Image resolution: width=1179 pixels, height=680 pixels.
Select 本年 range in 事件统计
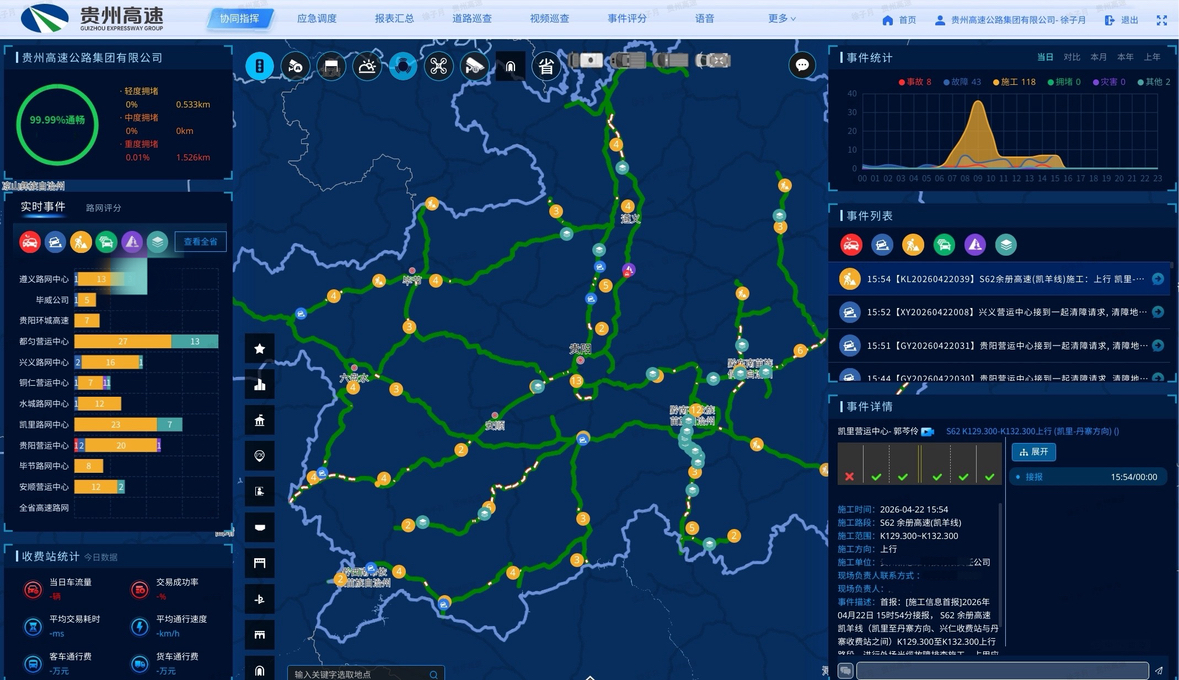point(1125,57)
